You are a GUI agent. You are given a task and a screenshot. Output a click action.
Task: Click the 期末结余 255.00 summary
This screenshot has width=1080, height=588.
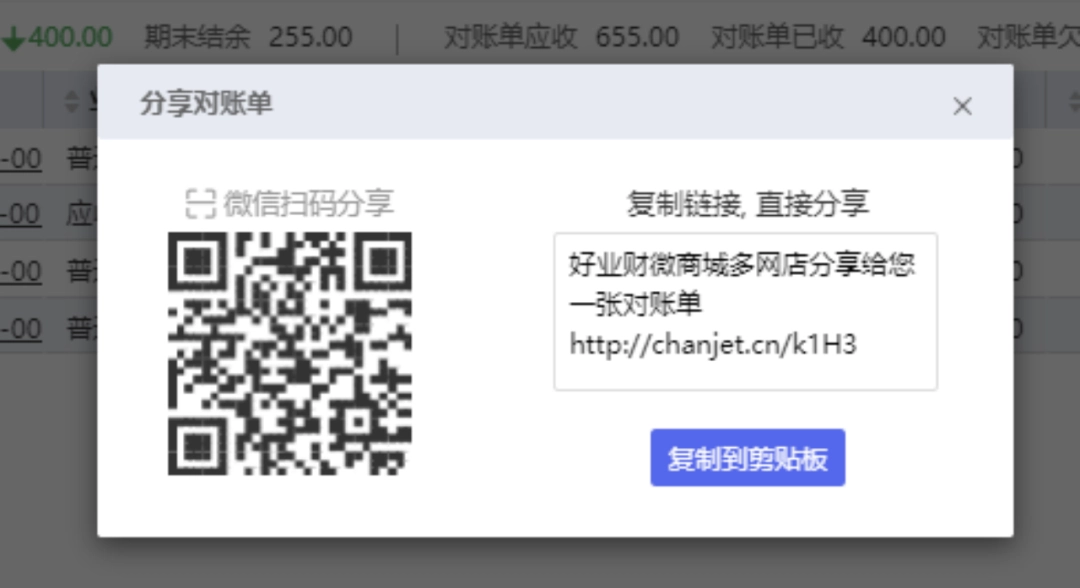pyautogui.click(x=248, y=37)
